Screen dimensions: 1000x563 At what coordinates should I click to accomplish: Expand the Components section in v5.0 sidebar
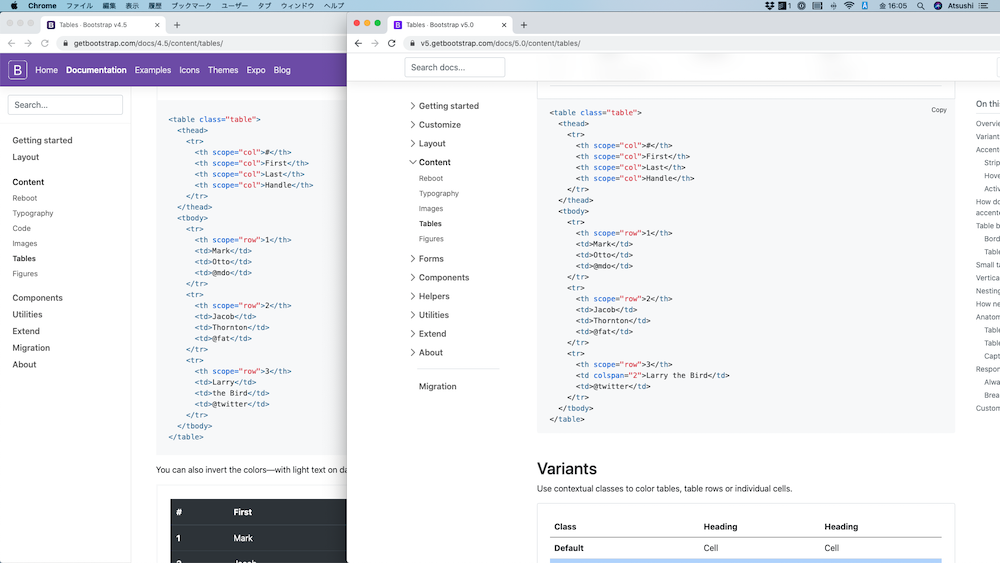point(439,277)
